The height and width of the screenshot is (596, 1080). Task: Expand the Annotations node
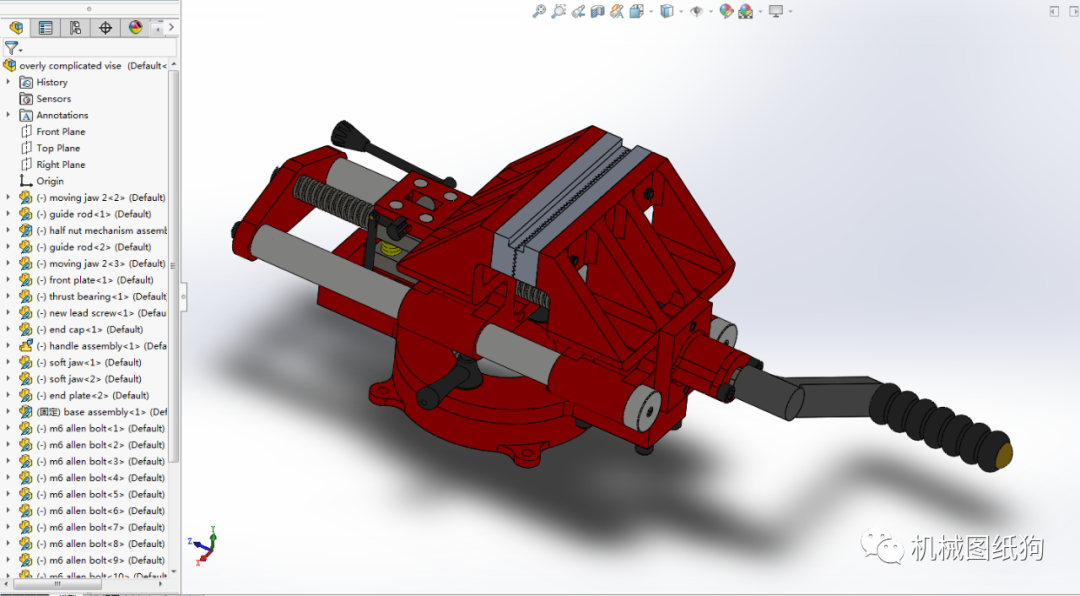coord(9,115)
